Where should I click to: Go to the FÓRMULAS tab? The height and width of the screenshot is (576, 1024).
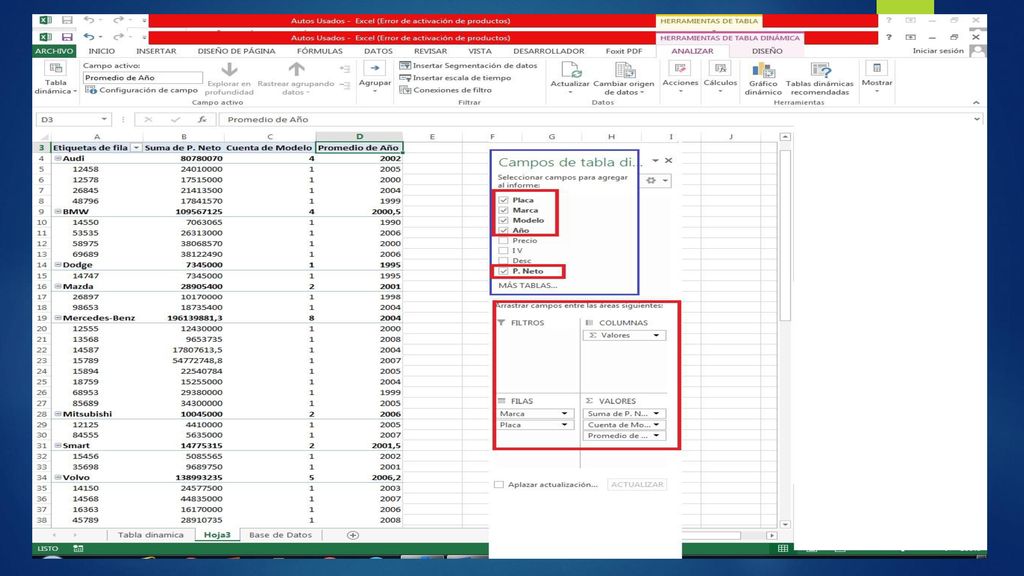coord(319,51)
